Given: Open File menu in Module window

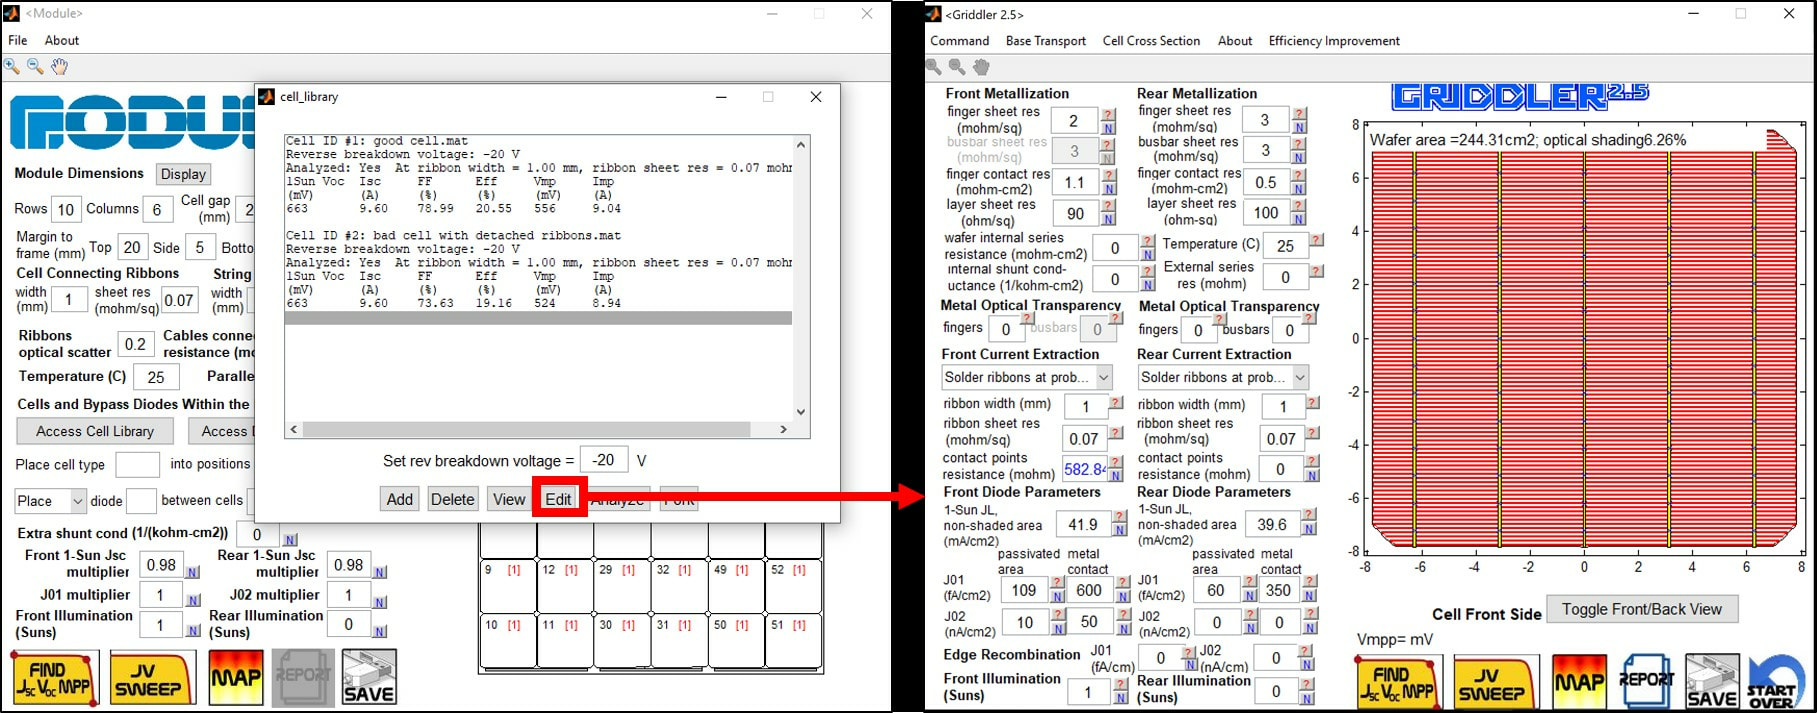Looking at the screenshot, I should 18,40.
